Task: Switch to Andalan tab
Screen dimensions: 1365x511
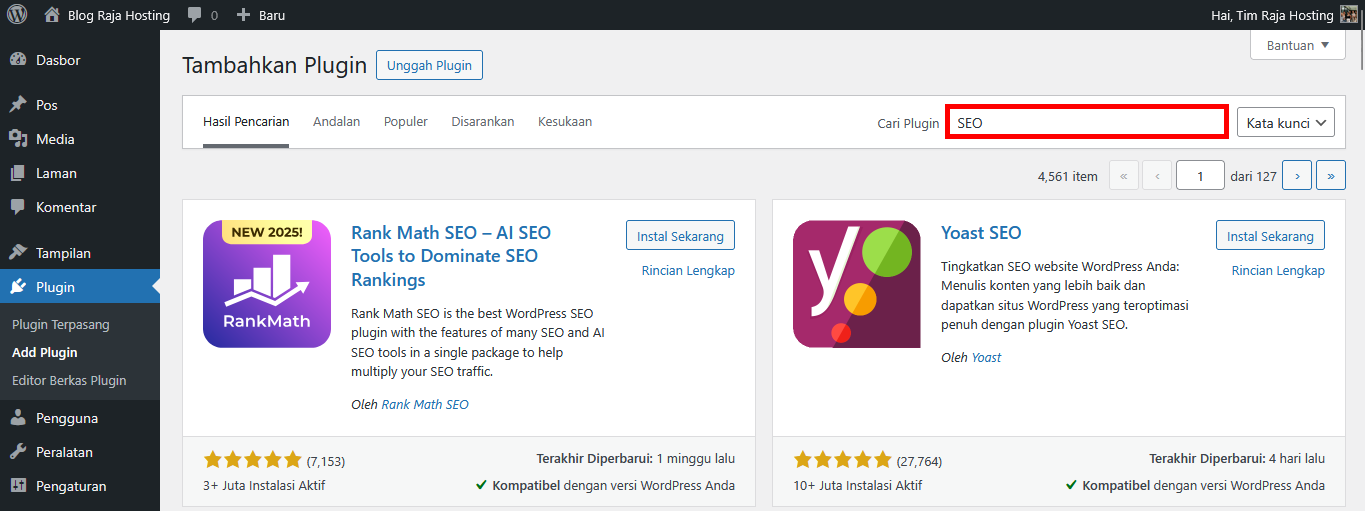Action: [336, 122]
